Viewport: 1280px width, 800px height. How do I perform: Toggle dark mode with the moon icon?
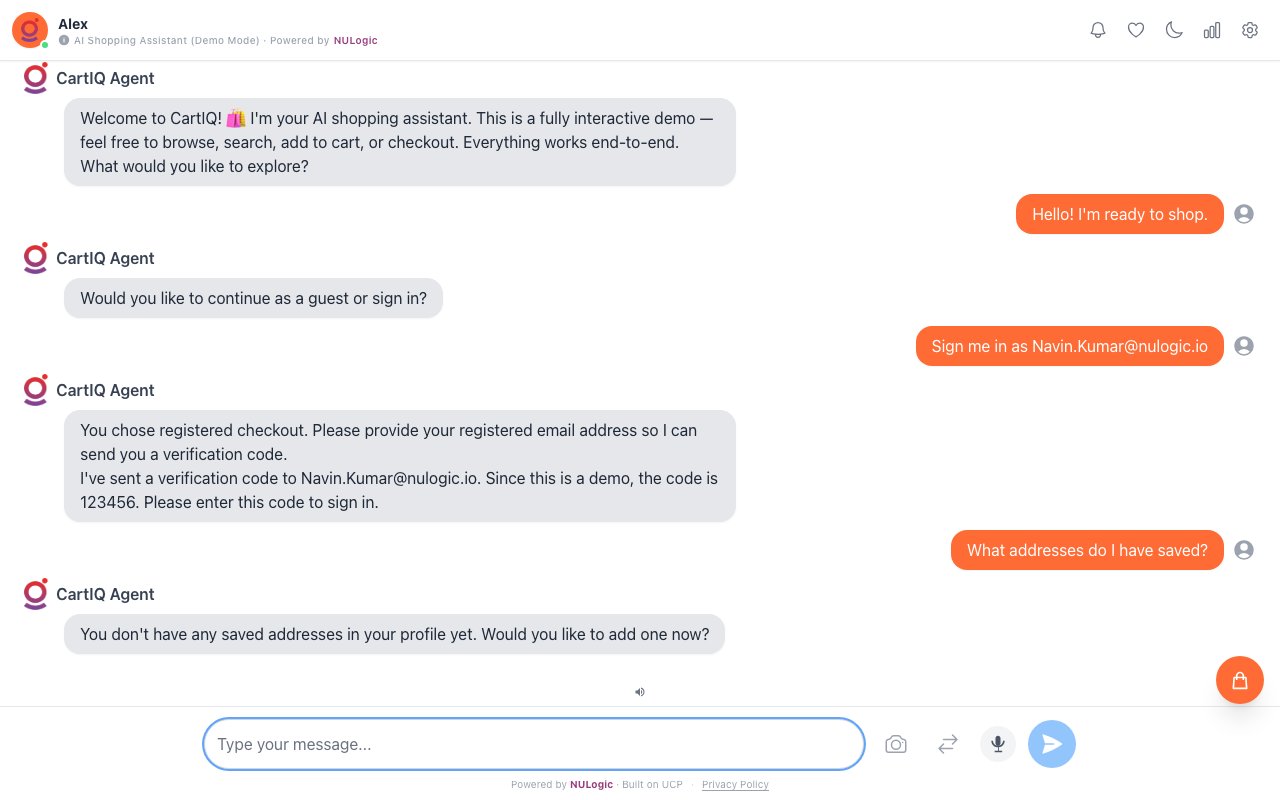click(x=1174, y=30)
